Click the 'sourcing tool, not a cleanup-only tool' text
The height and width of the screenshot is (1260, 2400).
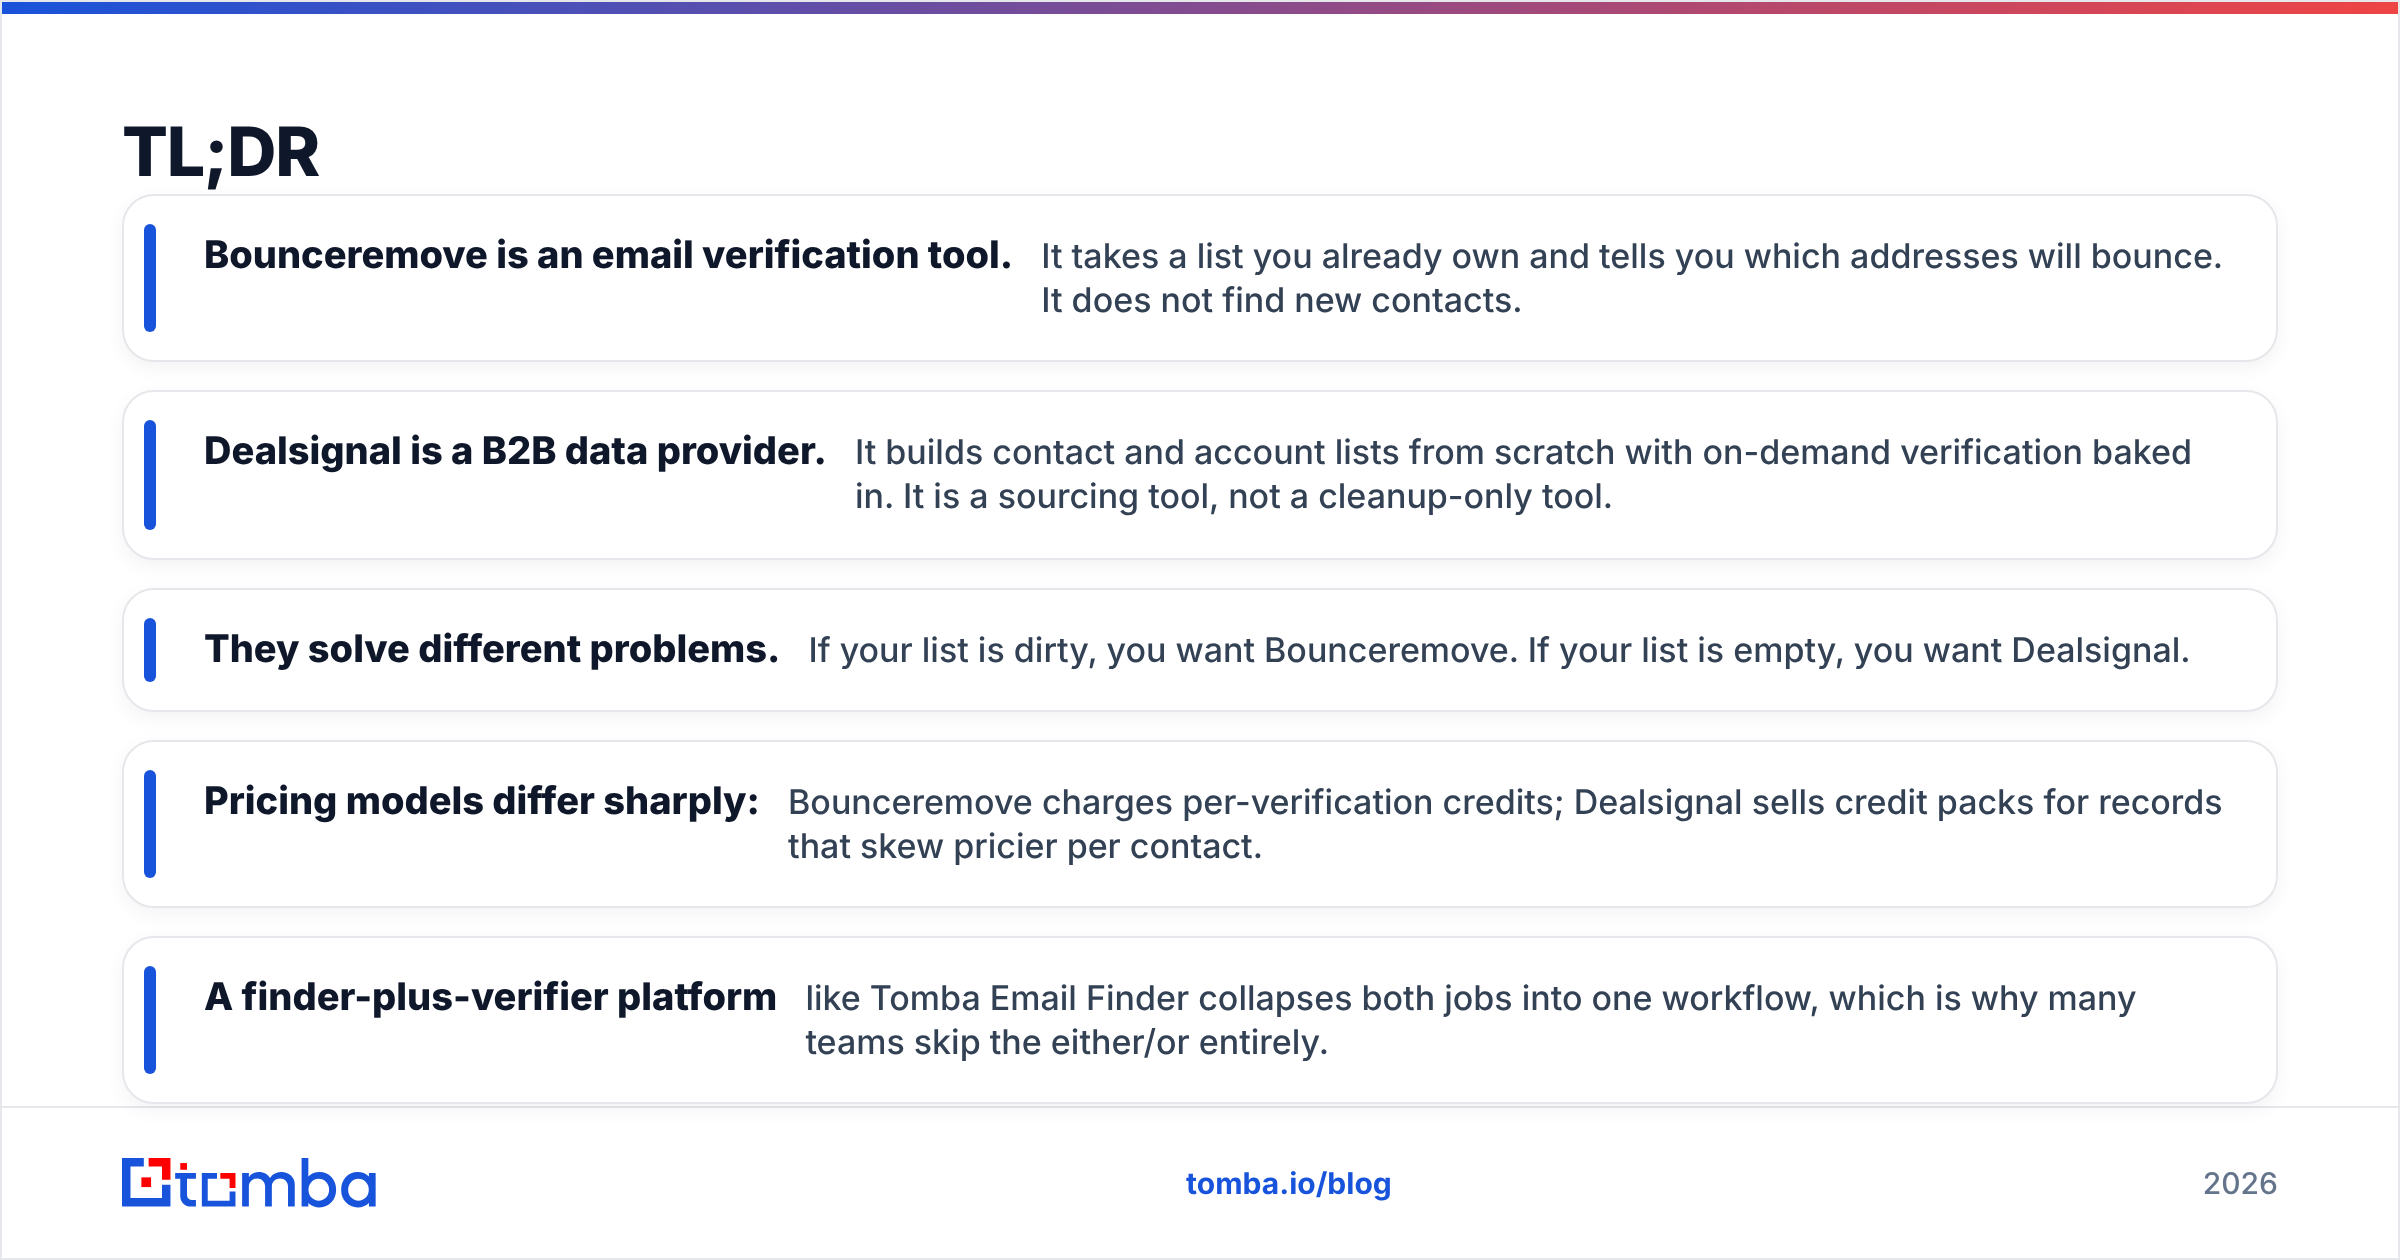1304,497
